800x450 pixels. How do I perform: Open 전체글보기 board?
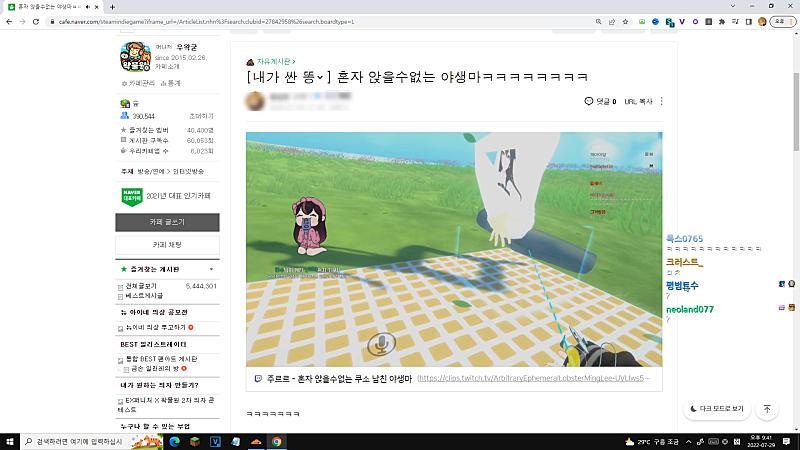(141, 286)
